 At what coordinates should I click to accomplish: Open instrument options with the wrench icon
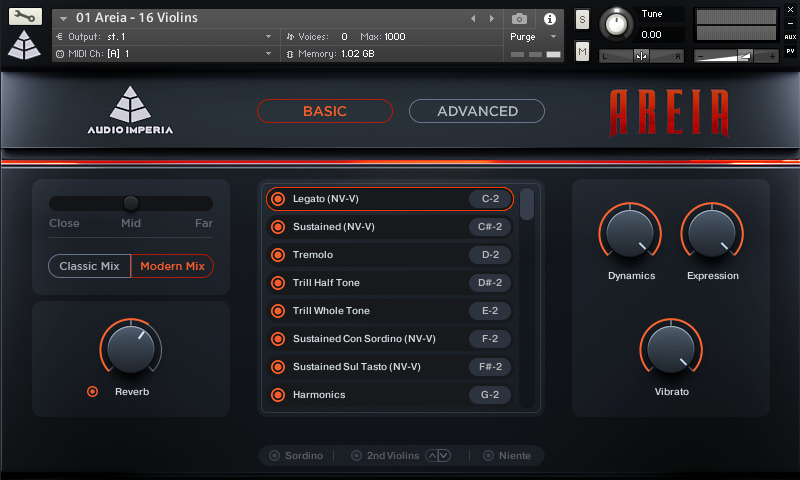(x=25, y=17)
